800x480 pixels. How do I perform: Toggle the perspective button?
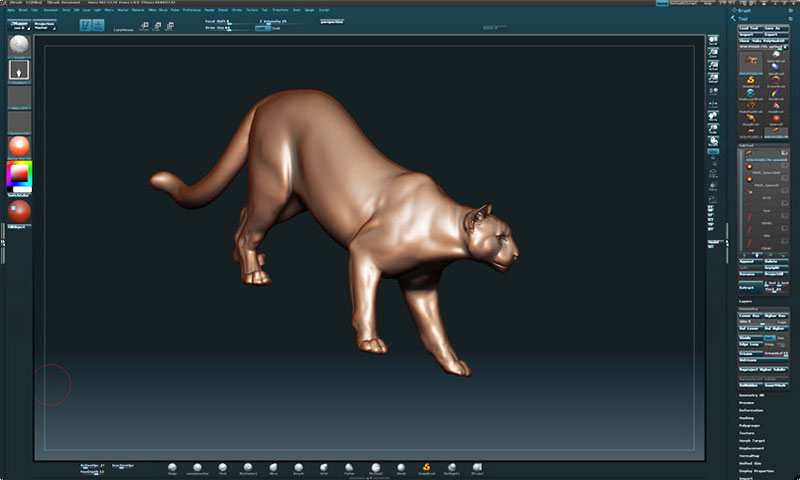click(x=332, y=22)
